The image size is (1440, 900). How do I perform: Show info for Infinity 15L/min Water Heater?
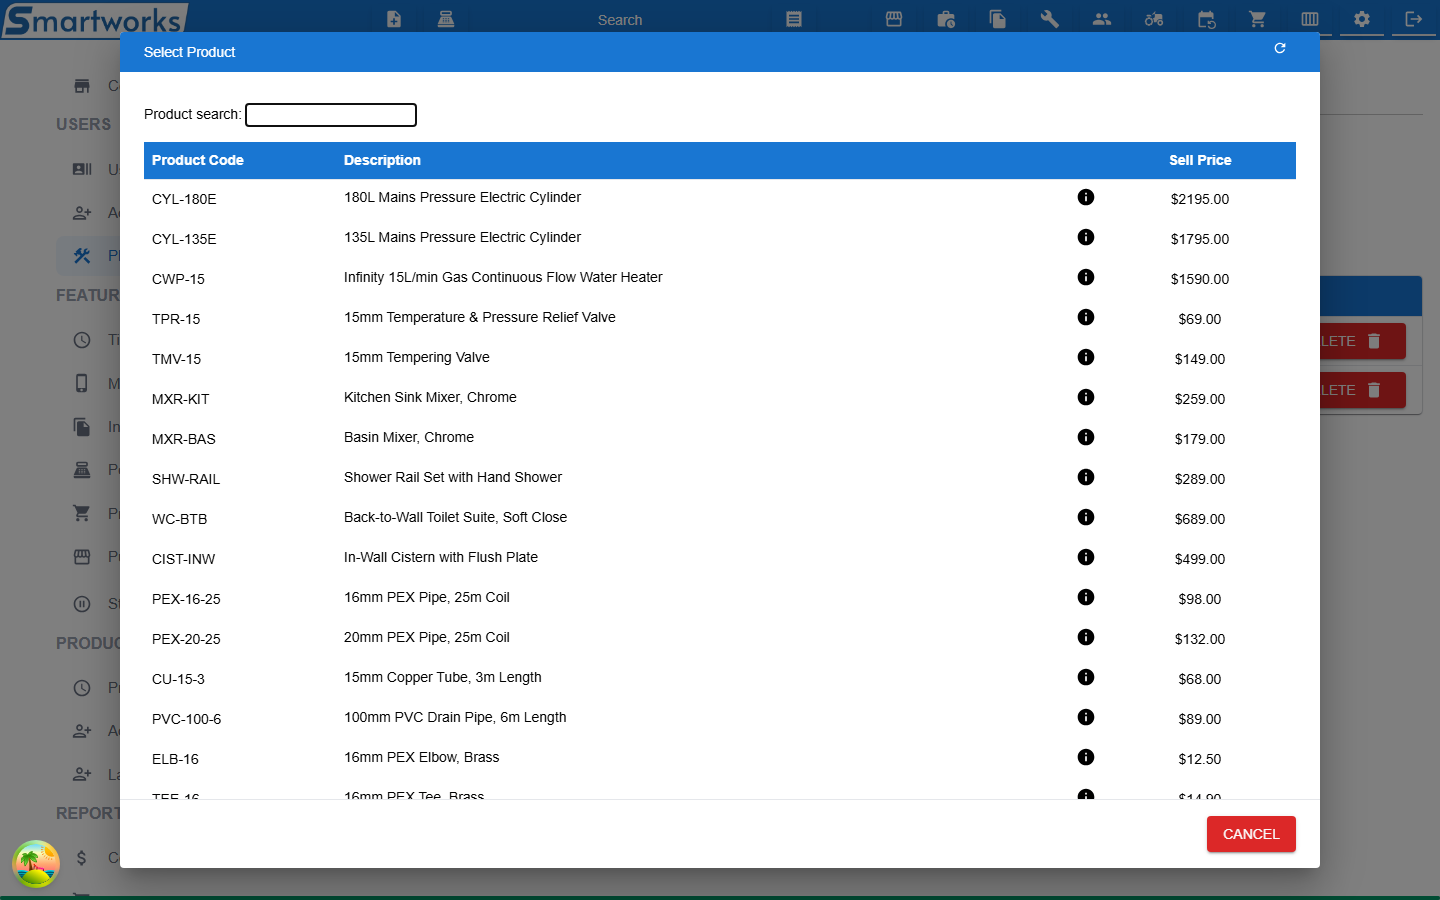click(1086, 277)
